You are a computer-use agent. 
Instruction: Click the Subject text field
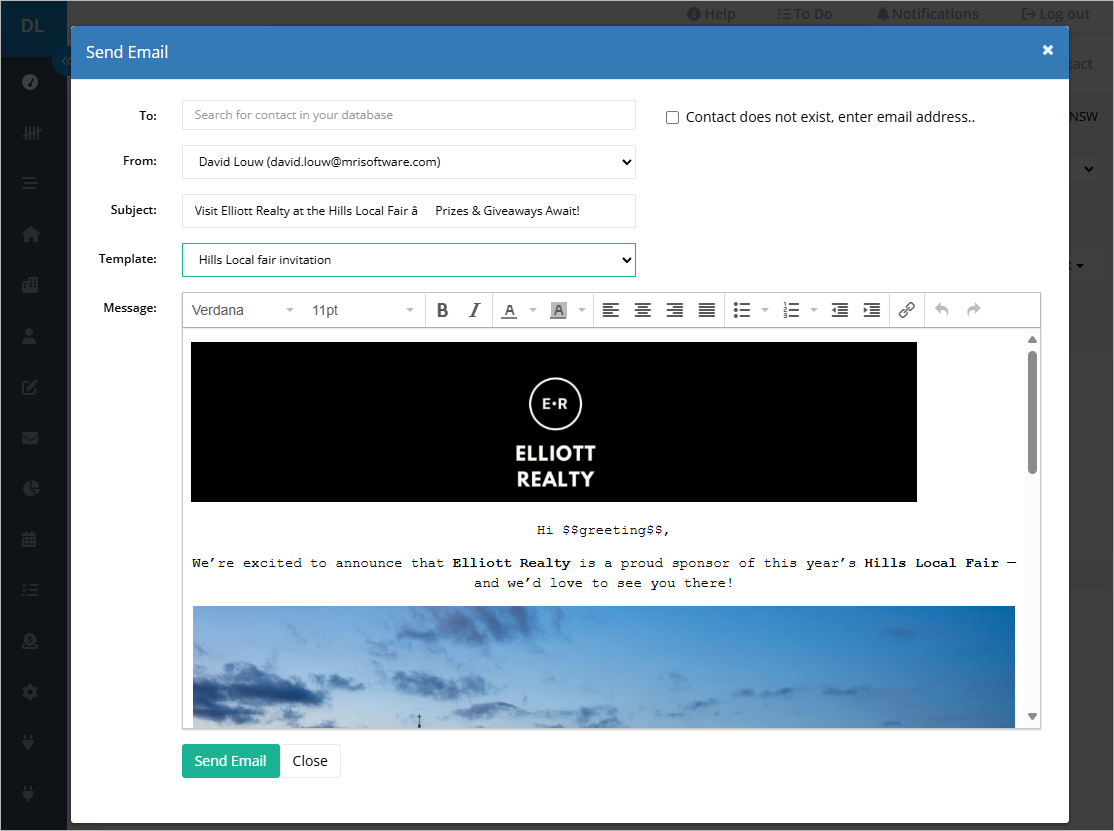(409, 211)
